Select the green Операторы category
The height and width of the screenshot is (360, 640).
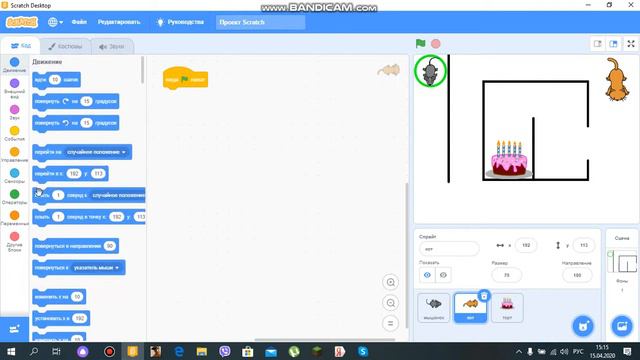(x=14, y=197)
